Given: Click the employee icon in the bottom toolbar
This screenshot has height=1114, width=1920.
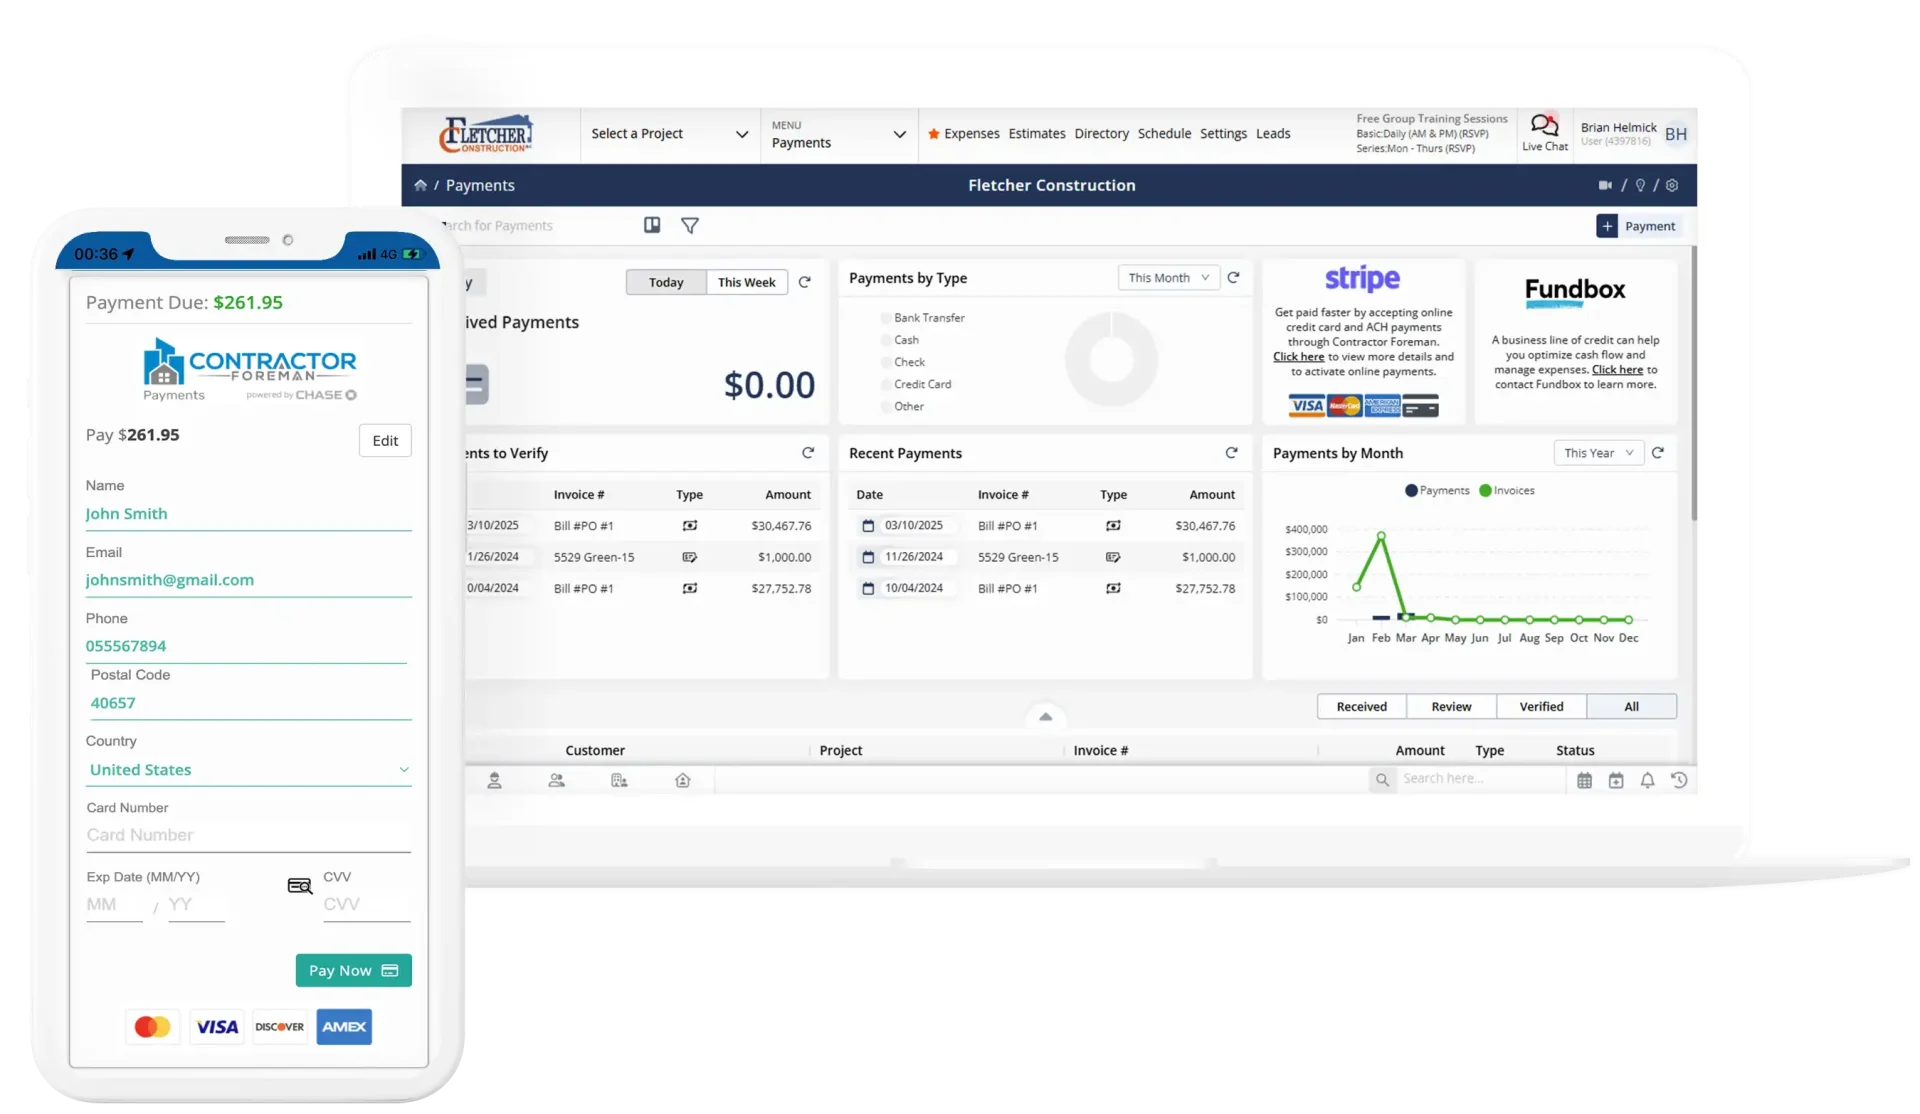Looking at the screenshot, I should [x=494, y=781].
